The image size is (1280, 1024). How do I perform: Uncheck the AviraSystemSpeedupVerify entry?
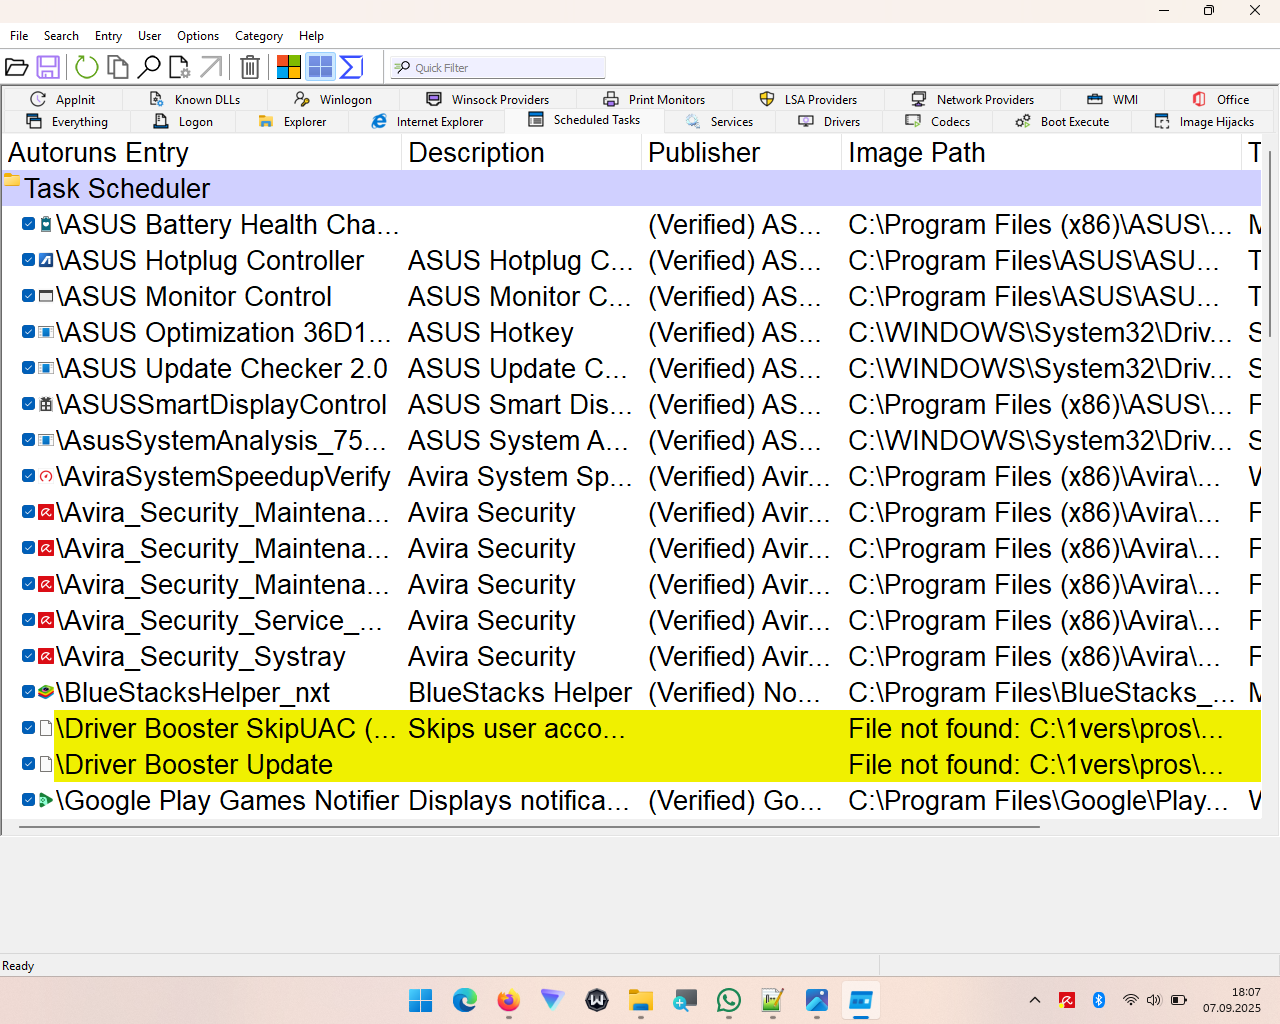(x=29, y=476)
